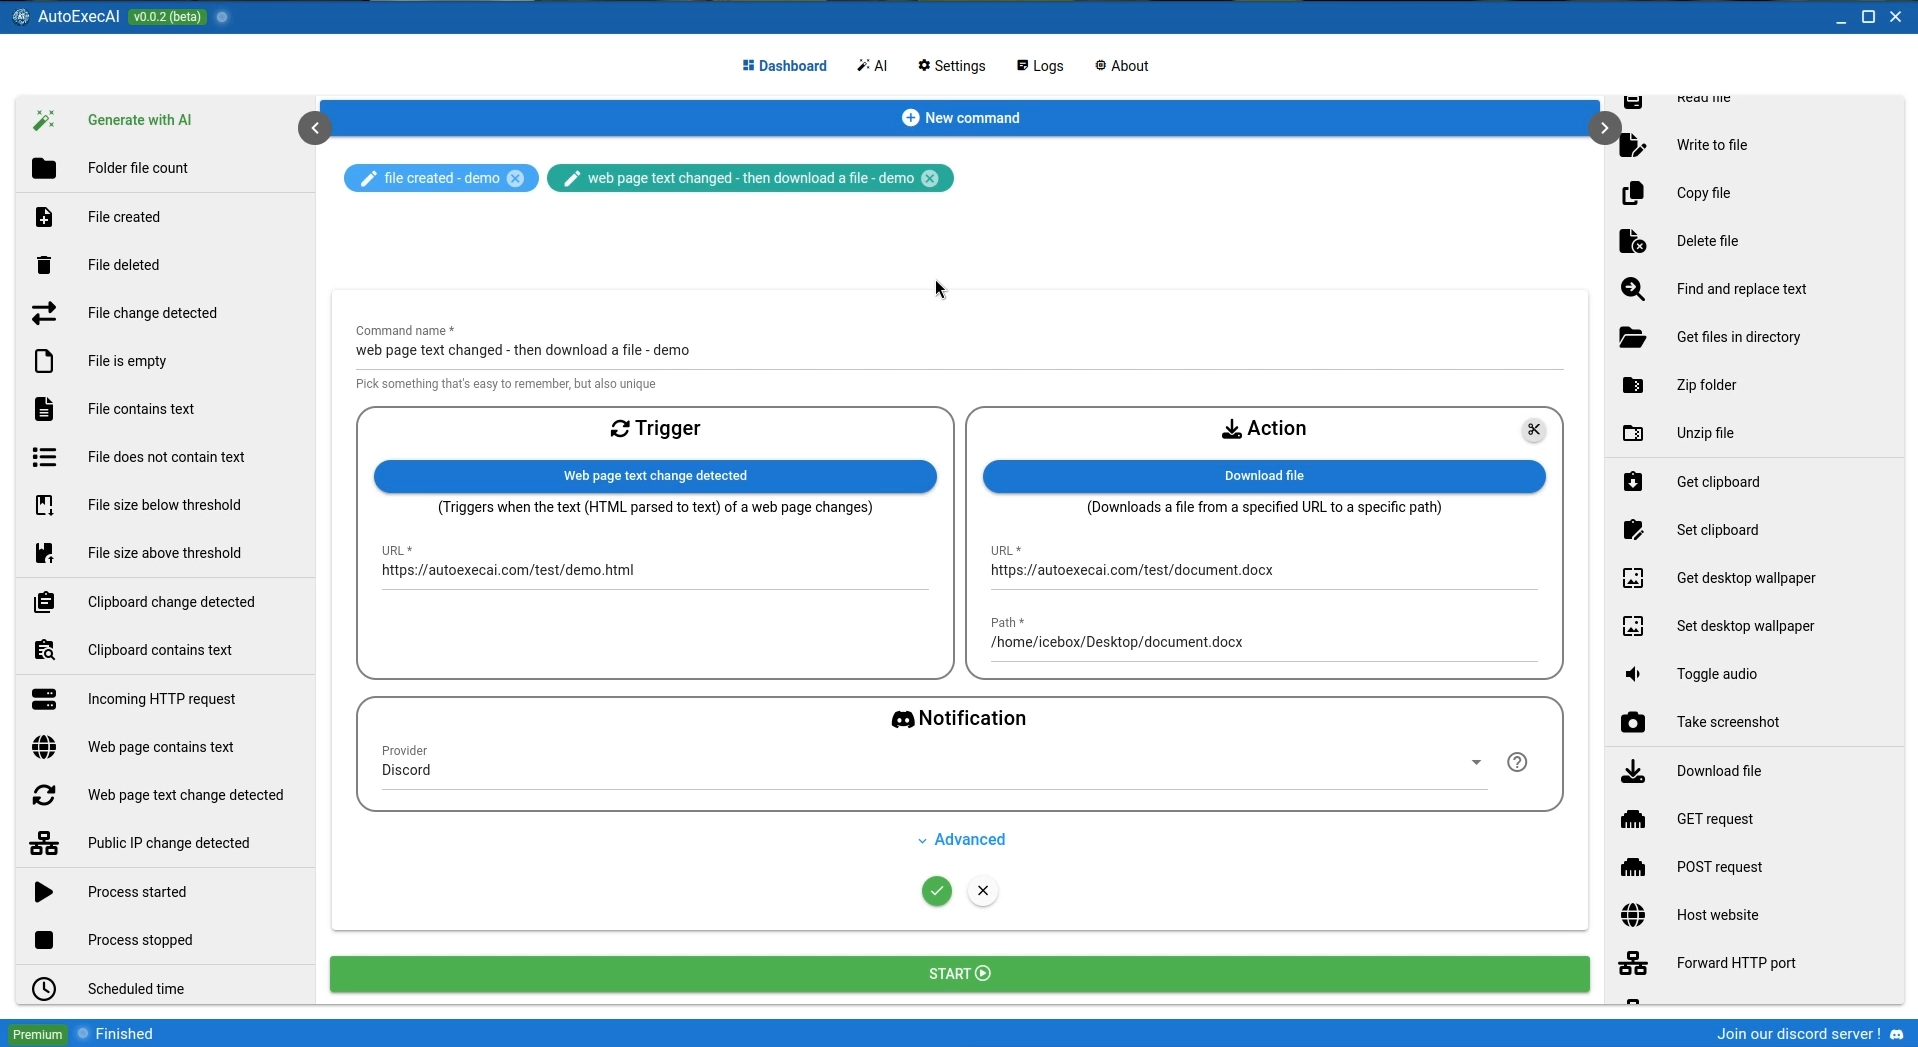
Task: Click the Join our discord server link
Action: coord(1810,1034)
